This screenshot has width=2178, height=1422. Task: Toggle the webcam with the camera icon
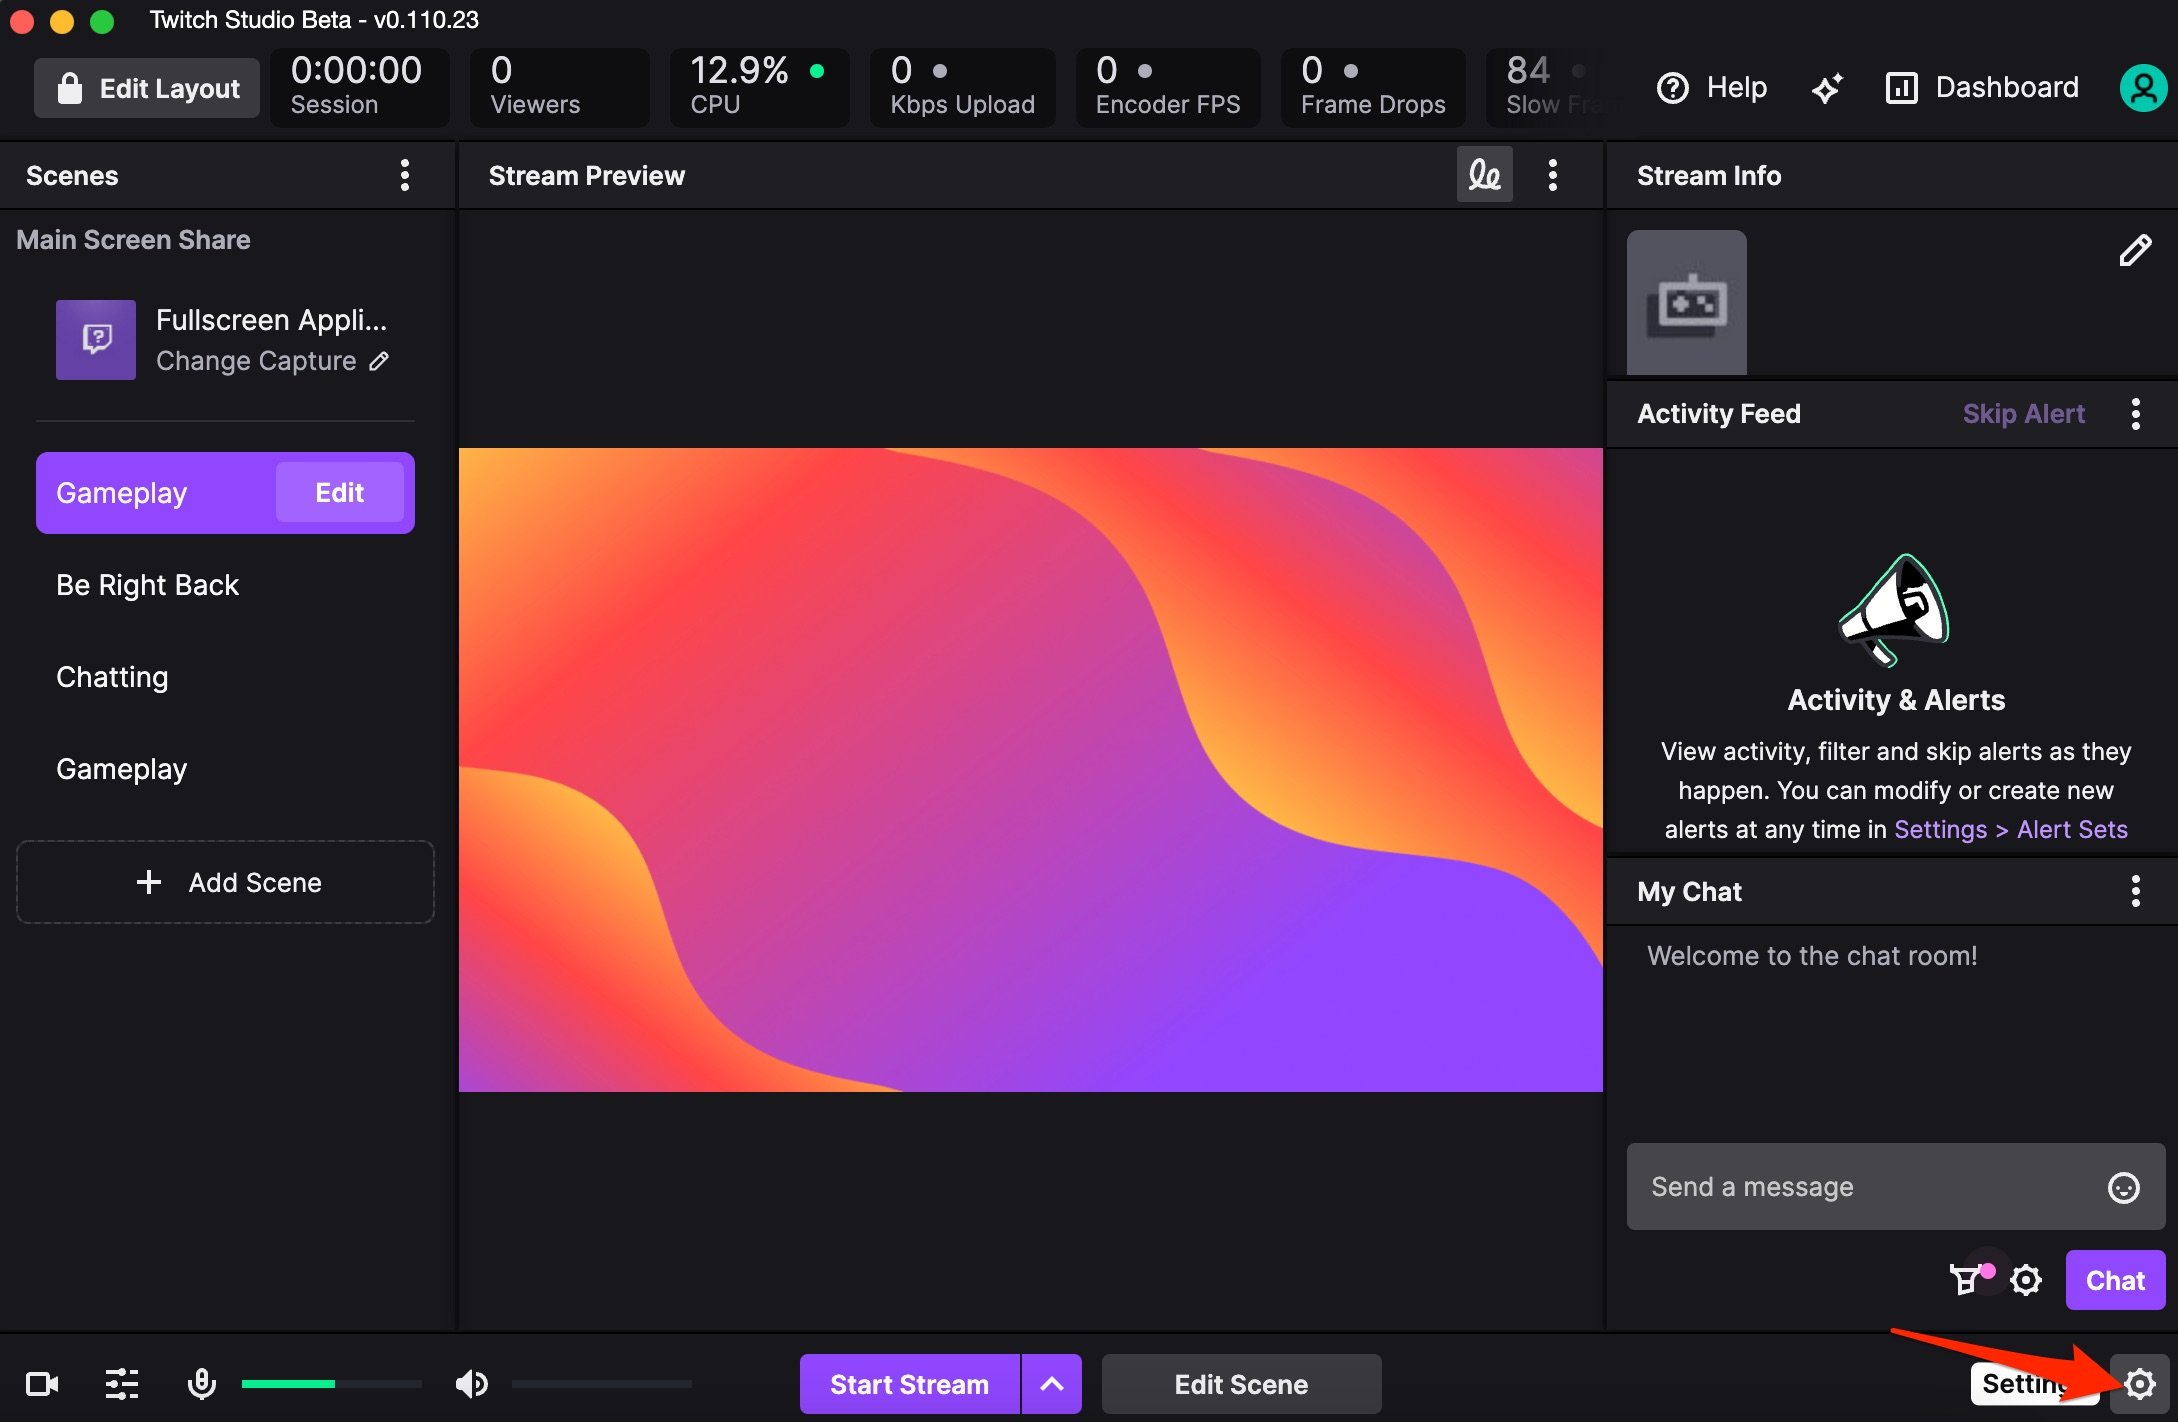point(42,1384)
